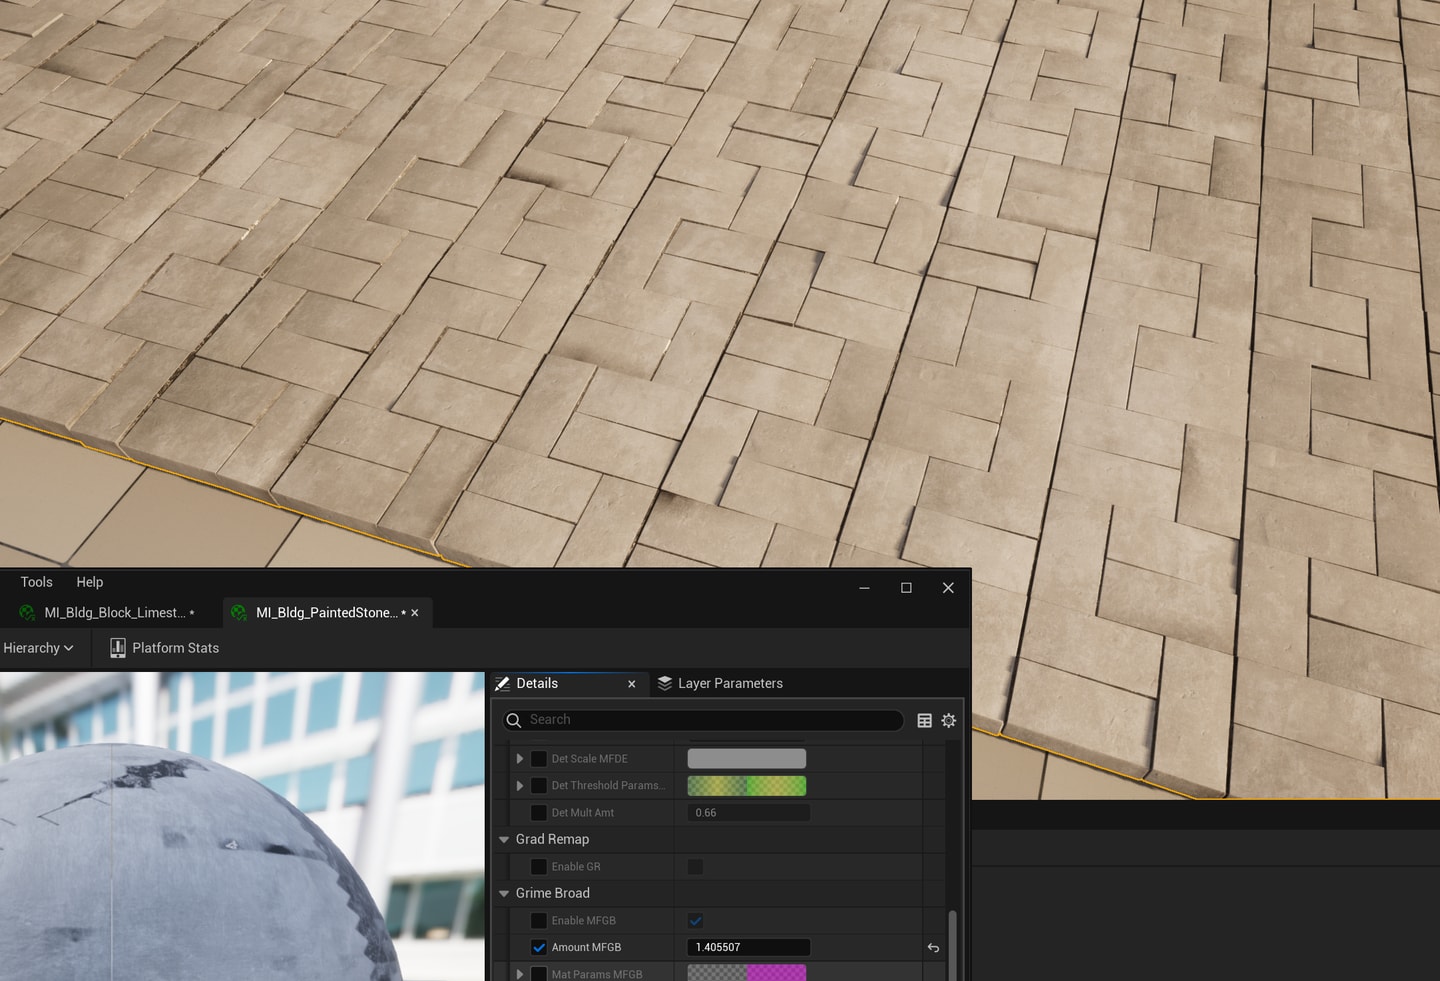Maximize the material editor window

906,588
